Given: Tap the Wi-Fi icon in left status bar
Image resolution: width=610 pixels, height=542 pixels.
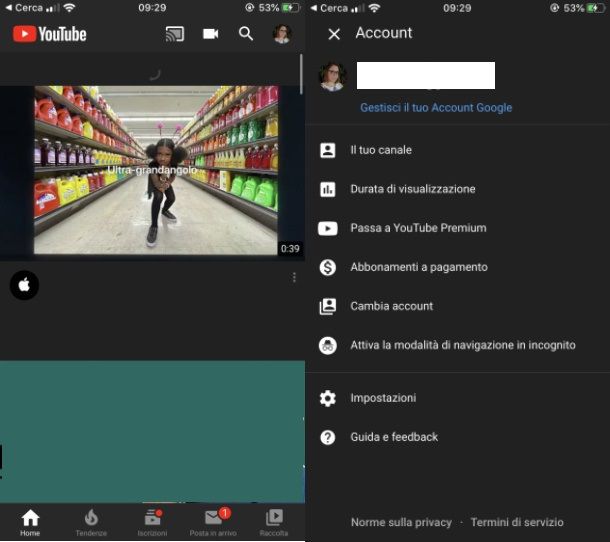Looking at the screenshot, I should point(69,7).
